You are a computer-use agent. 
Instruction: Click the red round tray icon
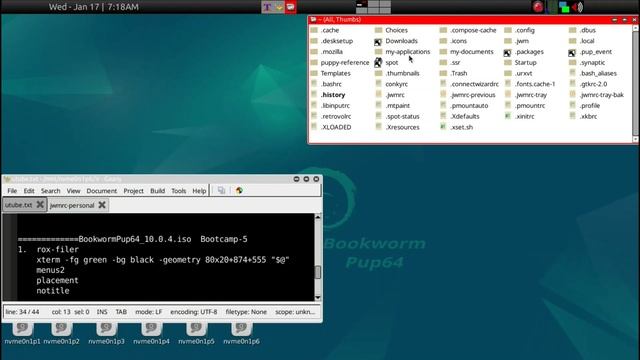tap(538, 7)
